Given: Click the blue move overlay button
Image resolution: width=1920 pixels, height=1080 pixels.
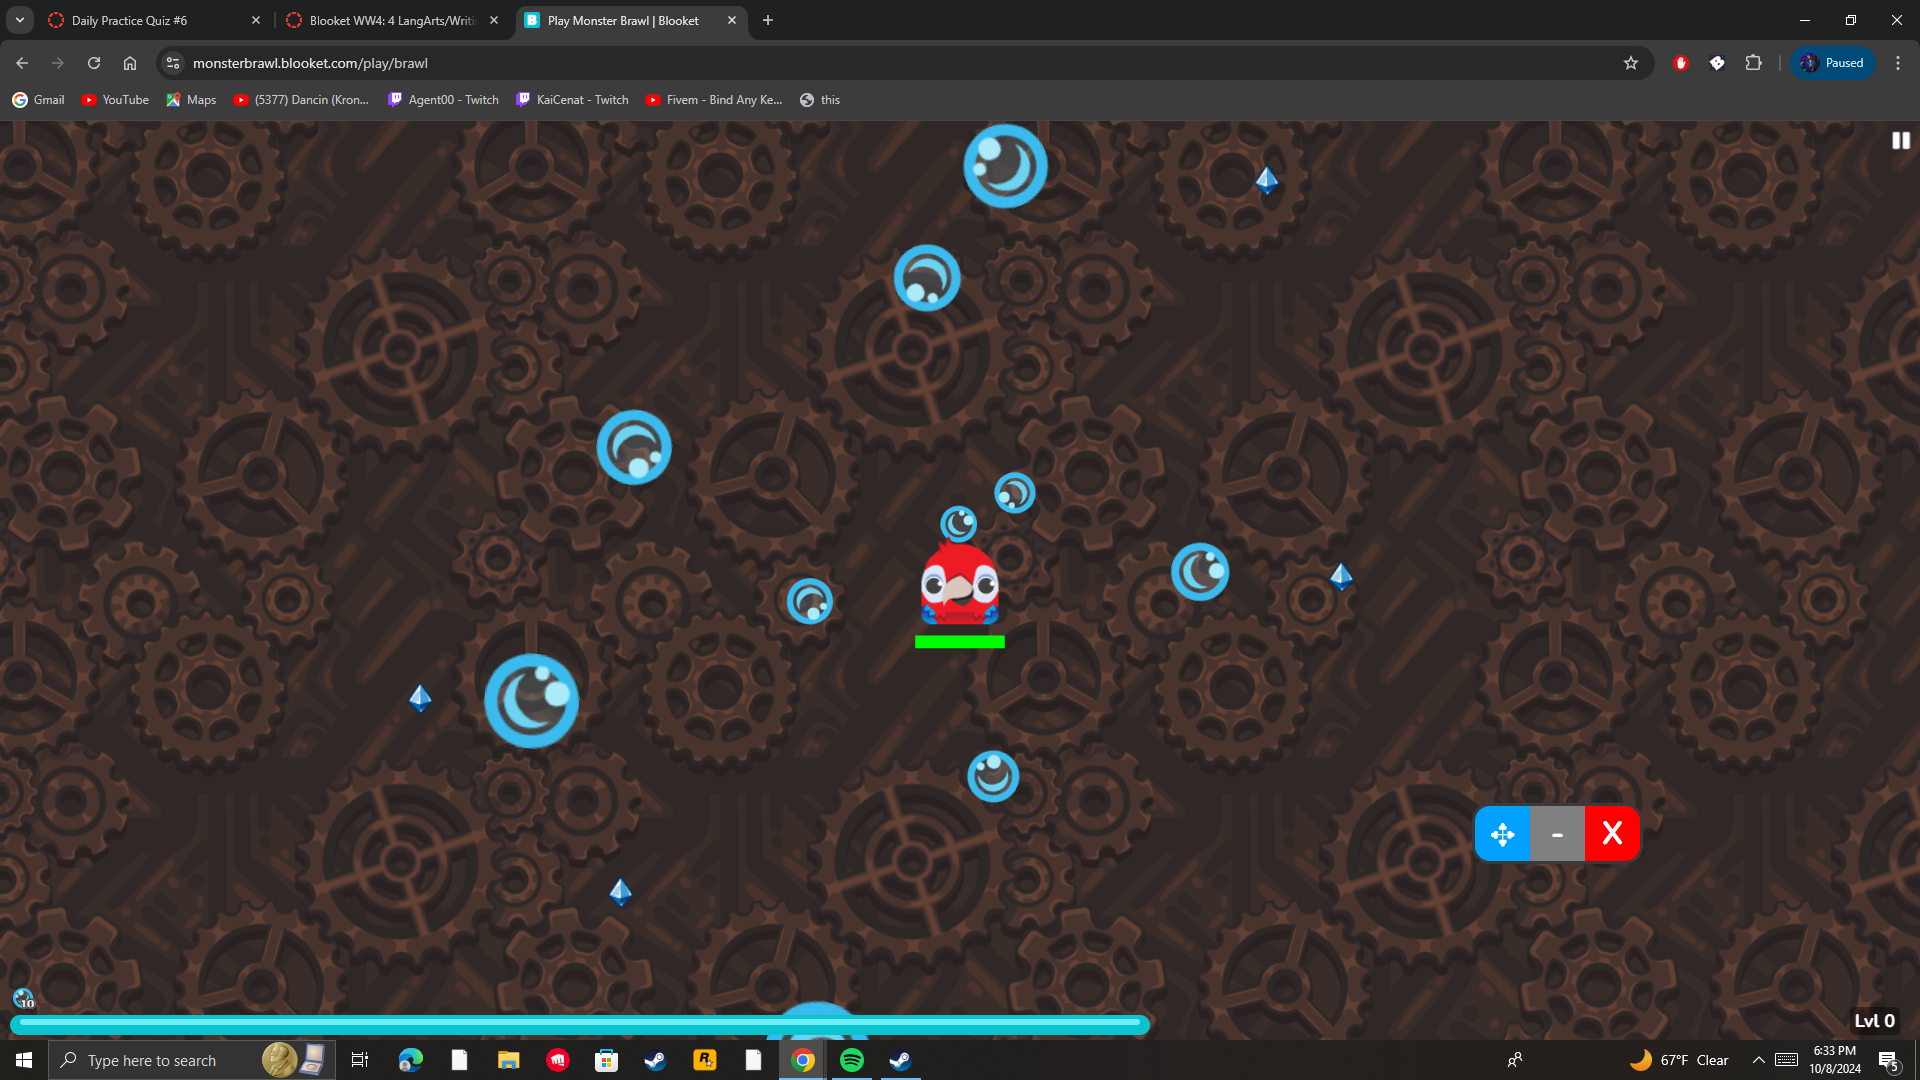Looking at the screenshot, I should tap(1502, 834).
